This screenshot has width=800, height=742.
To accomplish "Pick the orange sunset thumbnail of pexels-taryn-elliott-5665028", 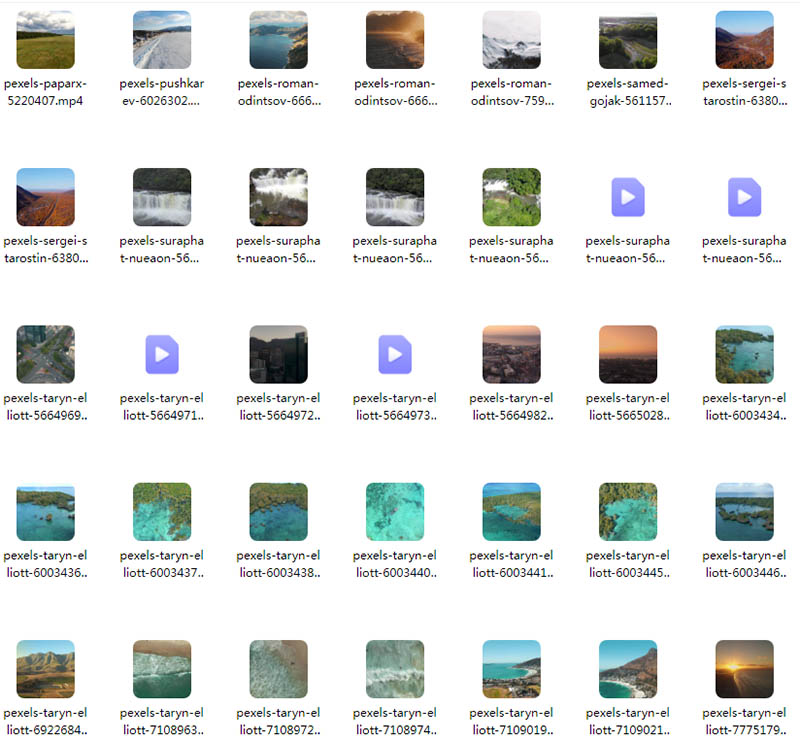I will pyautogui.click(x=628, y=354).
